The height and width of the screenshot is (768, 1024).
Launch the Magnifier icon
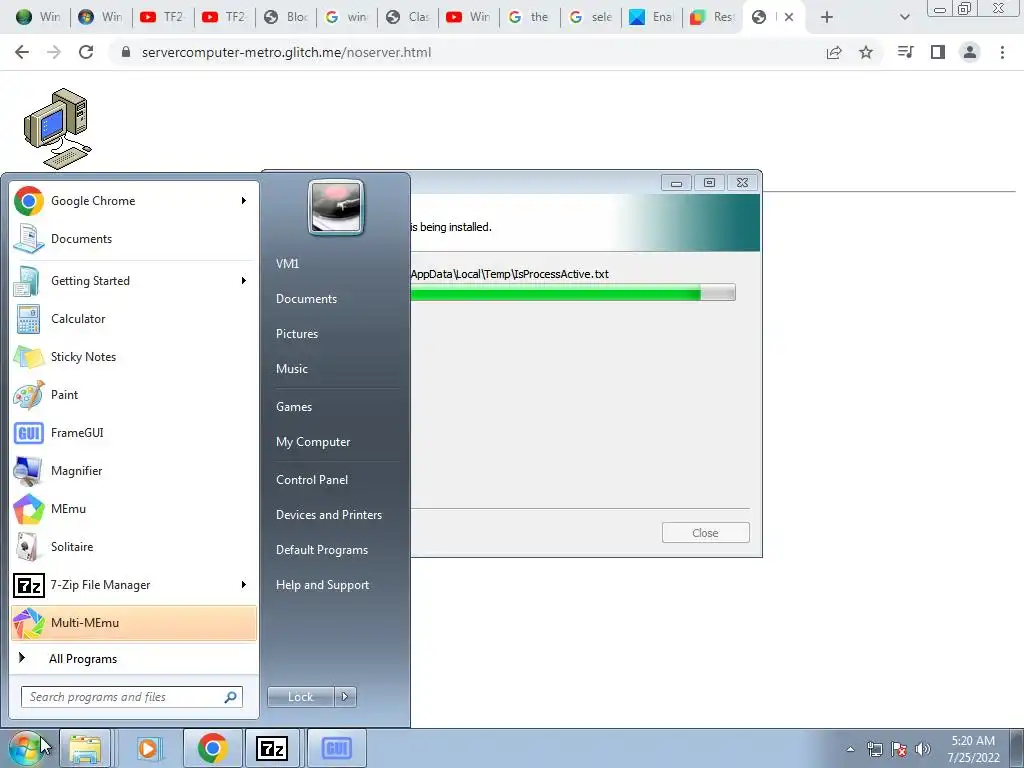(29, 470)
